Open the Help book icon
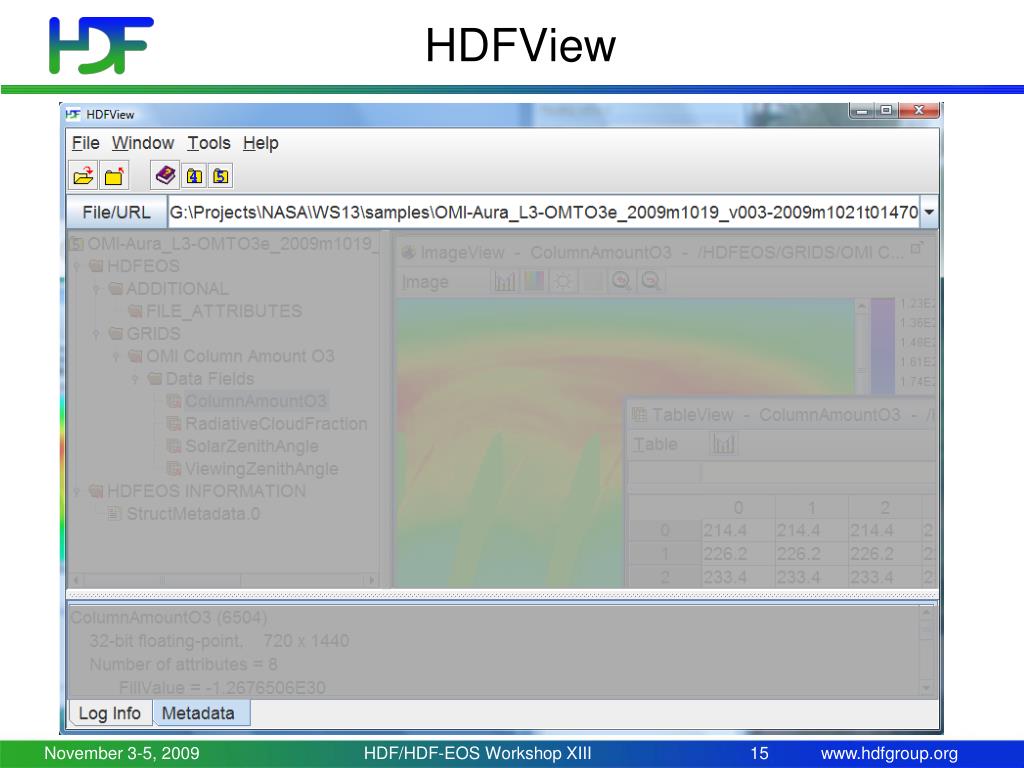The height and width of the screenshot is (768, 1024). pyautogui.click(x=165, y=176)
